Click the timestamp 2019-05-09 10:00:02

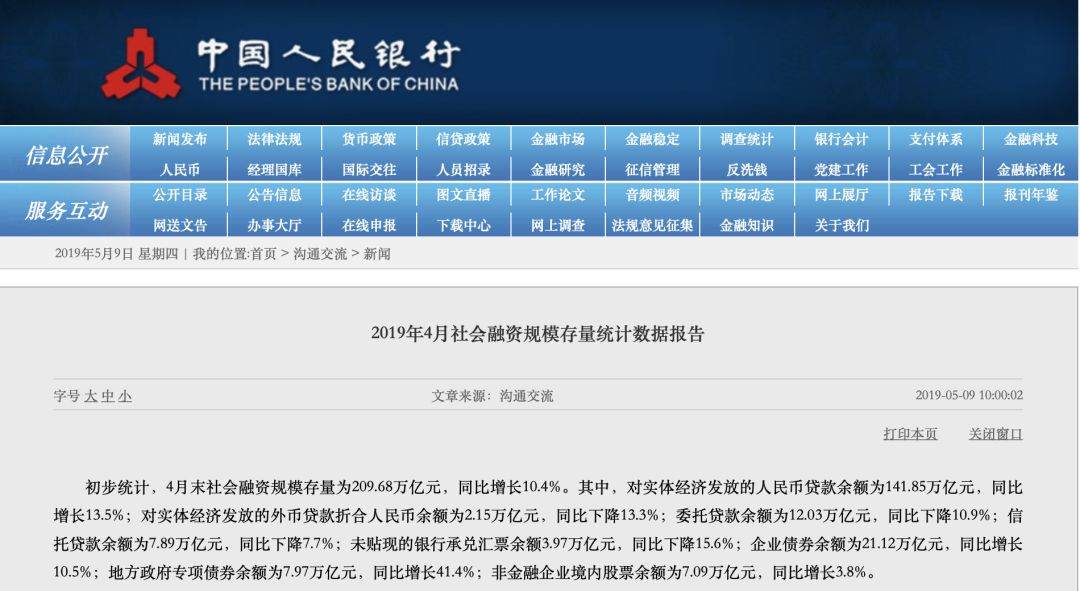point(969,395)
